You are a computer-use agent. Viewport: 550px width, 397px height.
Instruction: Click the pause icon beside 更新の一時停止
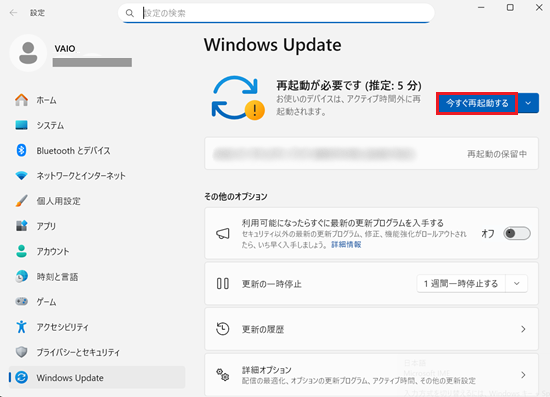pos(223,283)
